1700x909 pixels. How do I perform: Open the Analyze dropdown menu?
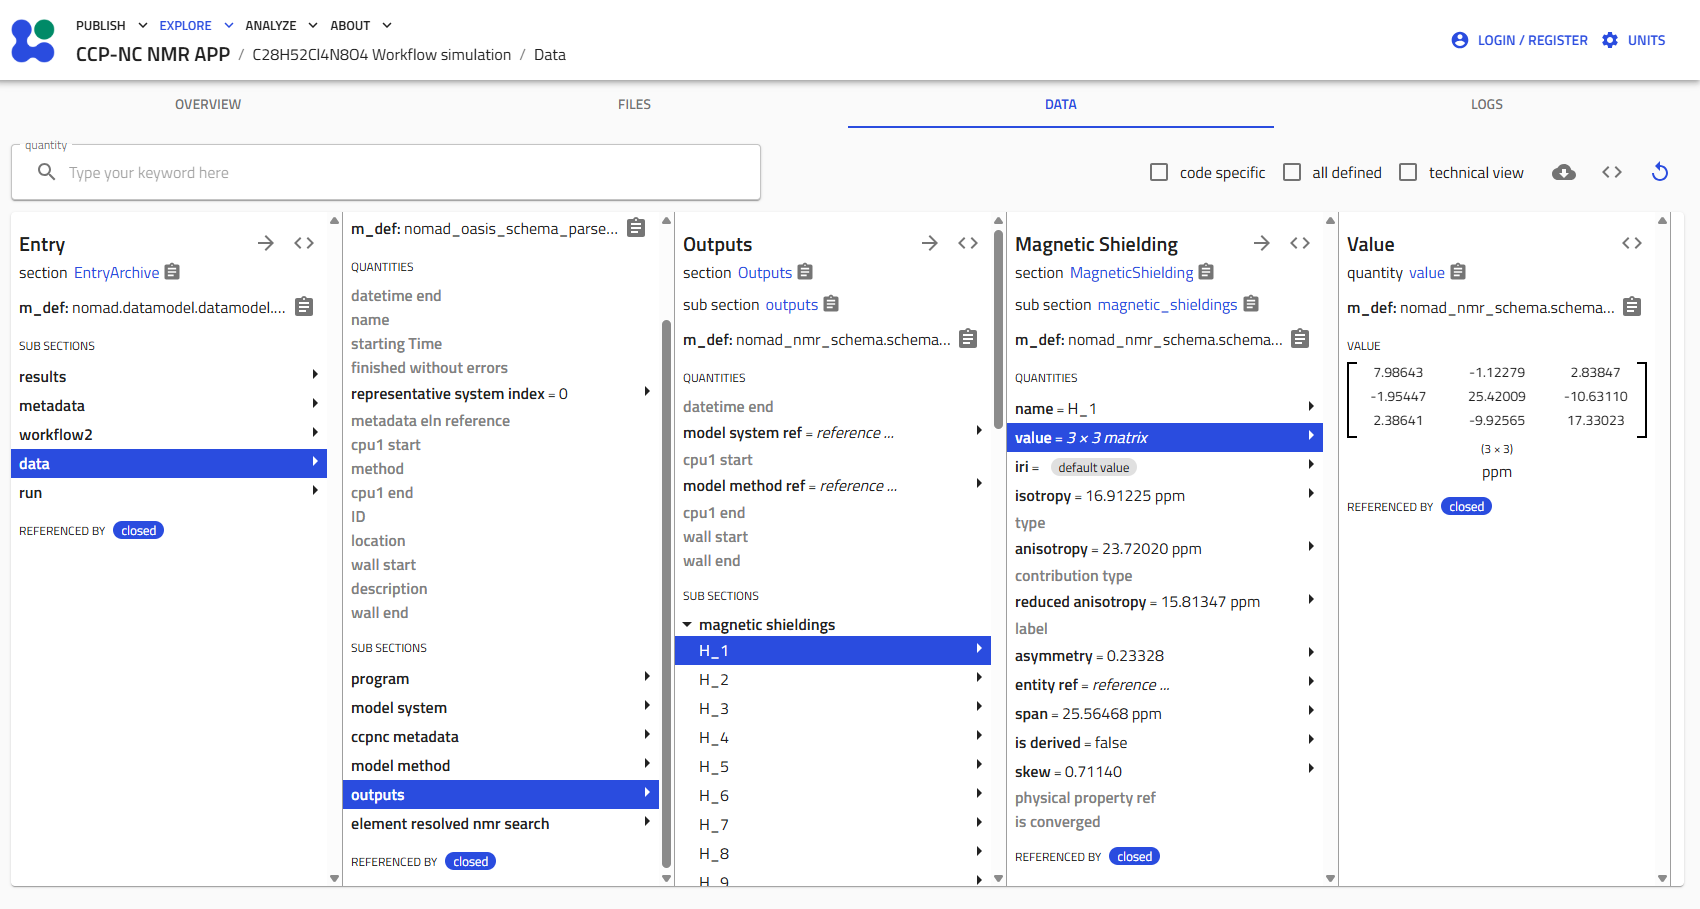[x=282, y=25]
